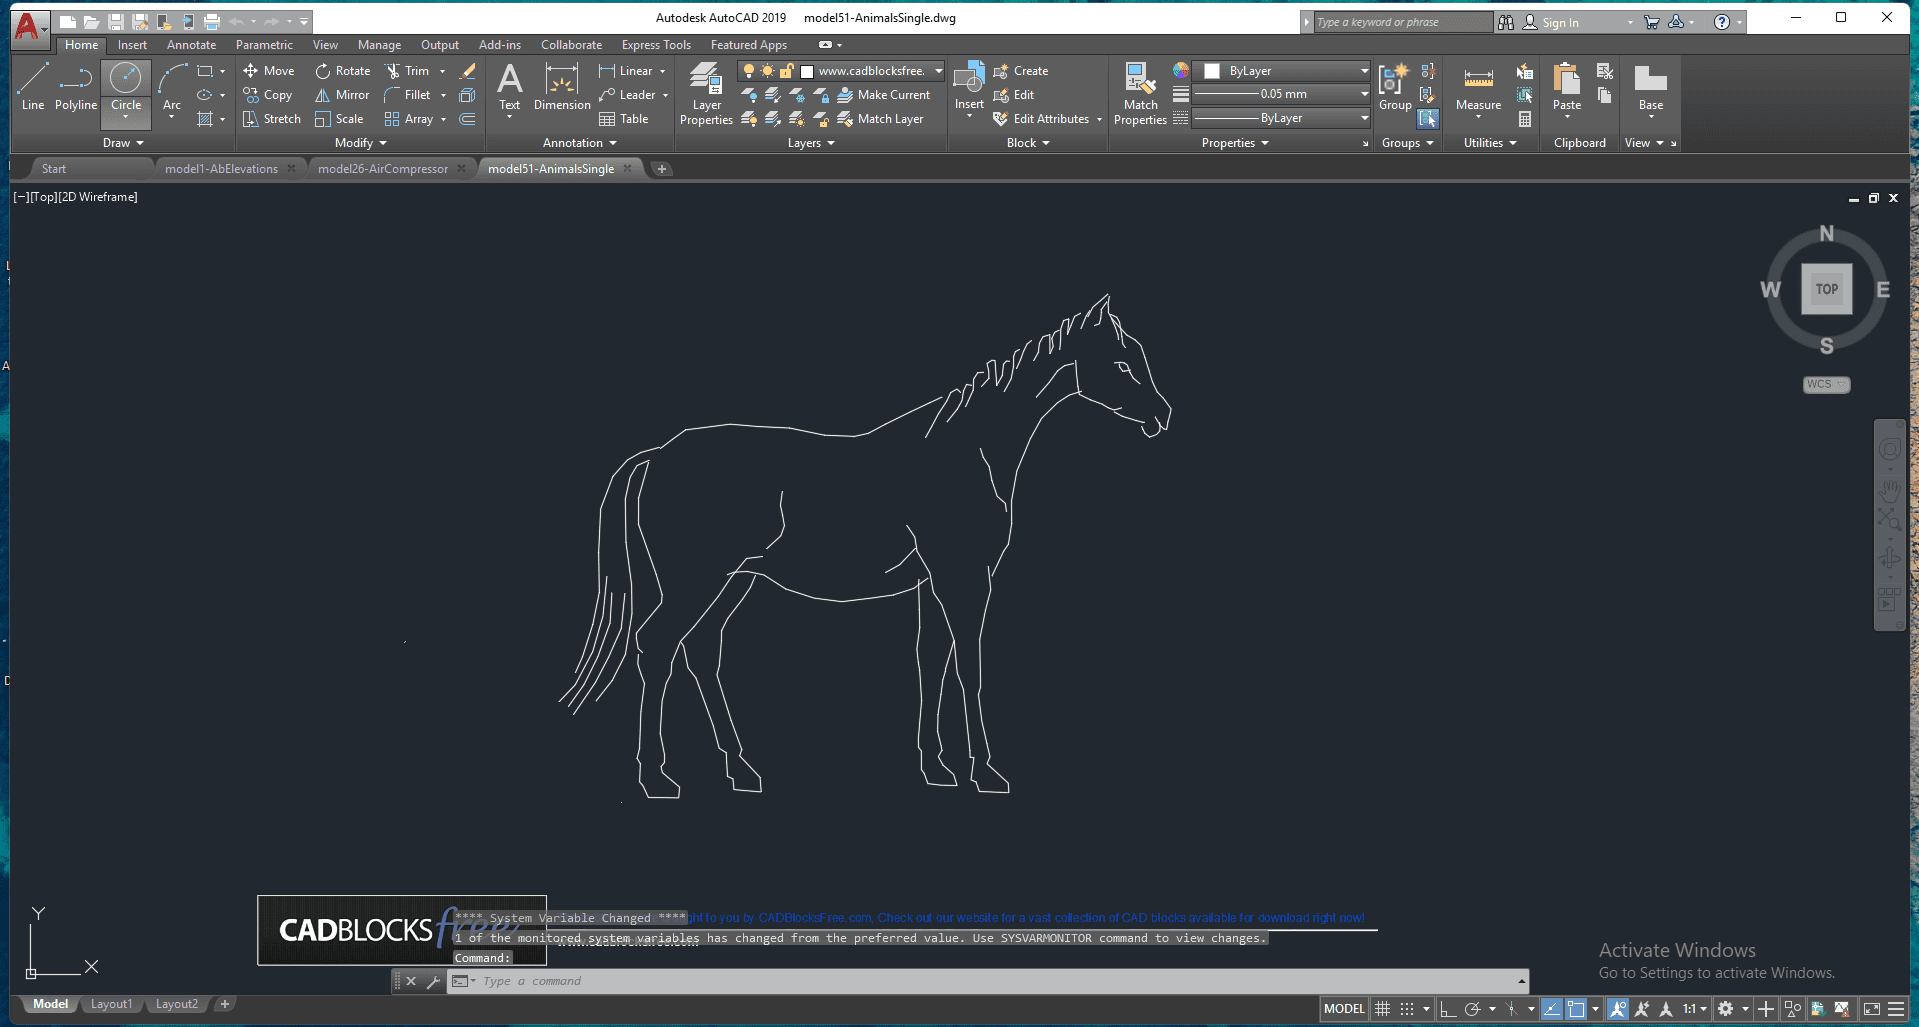1919x1027 pixels.
Task: Toggle ortho mode in status bar
Action: (1448, 1009)
